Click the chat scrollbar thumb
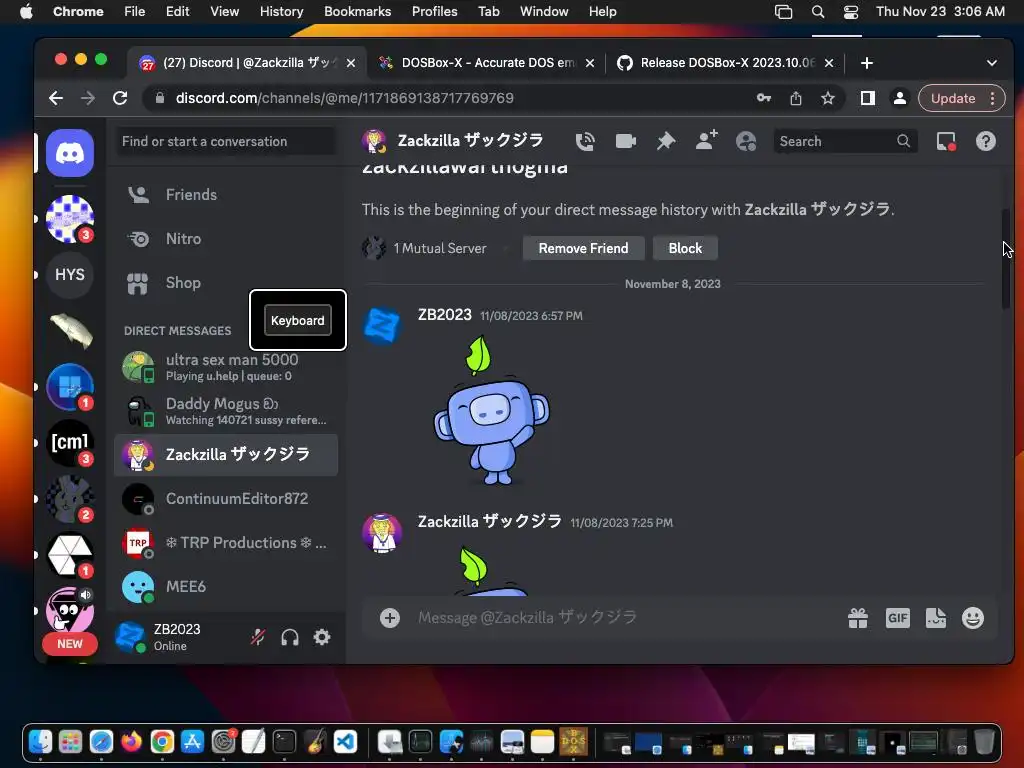The height and width of the screenshot is (768, 1024). [x=1006, y=259]
